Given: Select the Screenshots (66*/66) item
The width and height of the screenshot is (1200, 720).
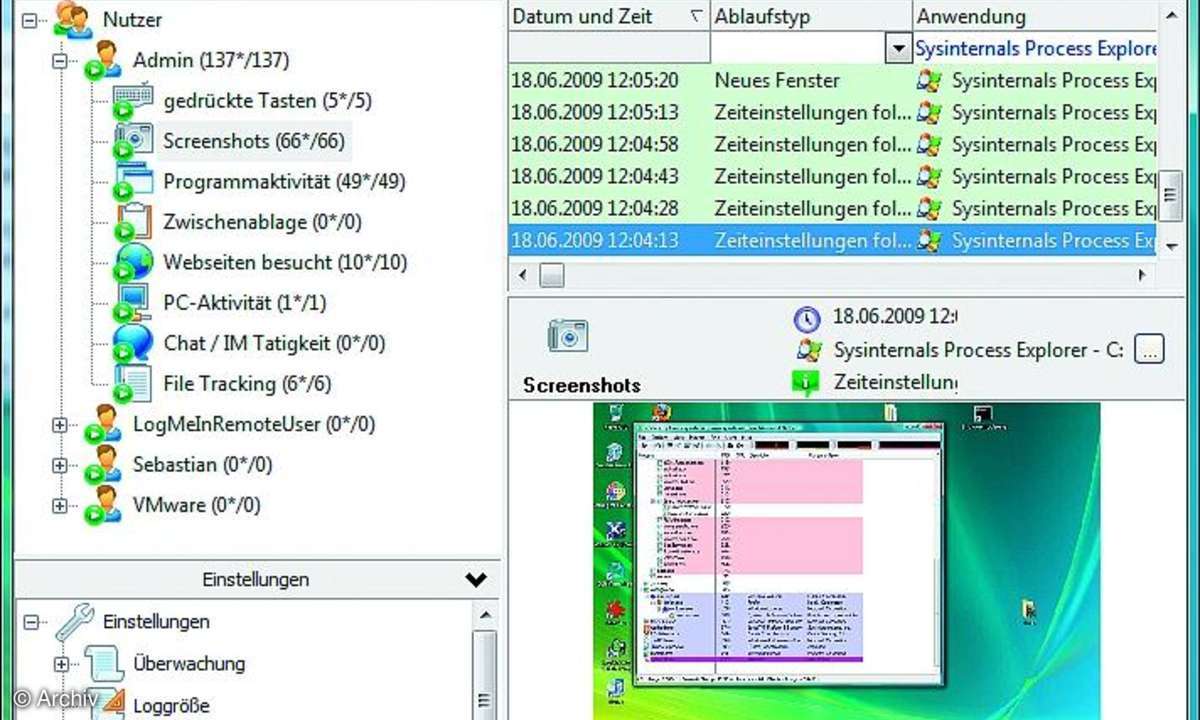Looking at the screenshot, I should click(255, 141).
